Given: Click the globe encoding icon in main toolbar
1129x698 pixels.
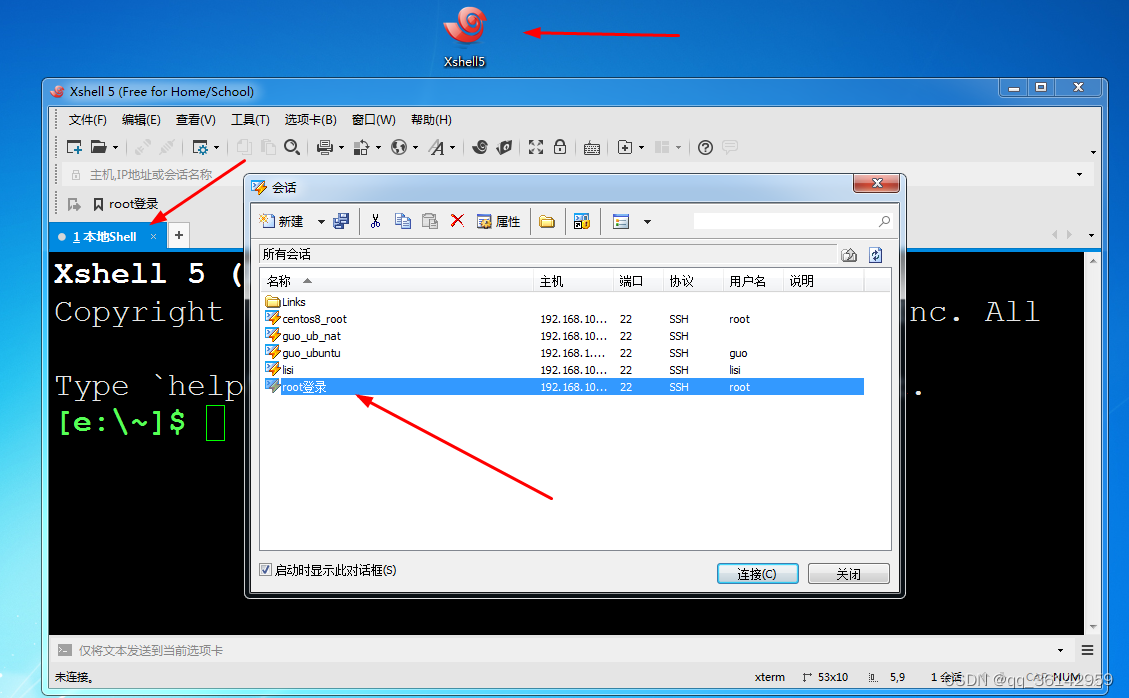Looking at the screenshot, I should point(399,147).
